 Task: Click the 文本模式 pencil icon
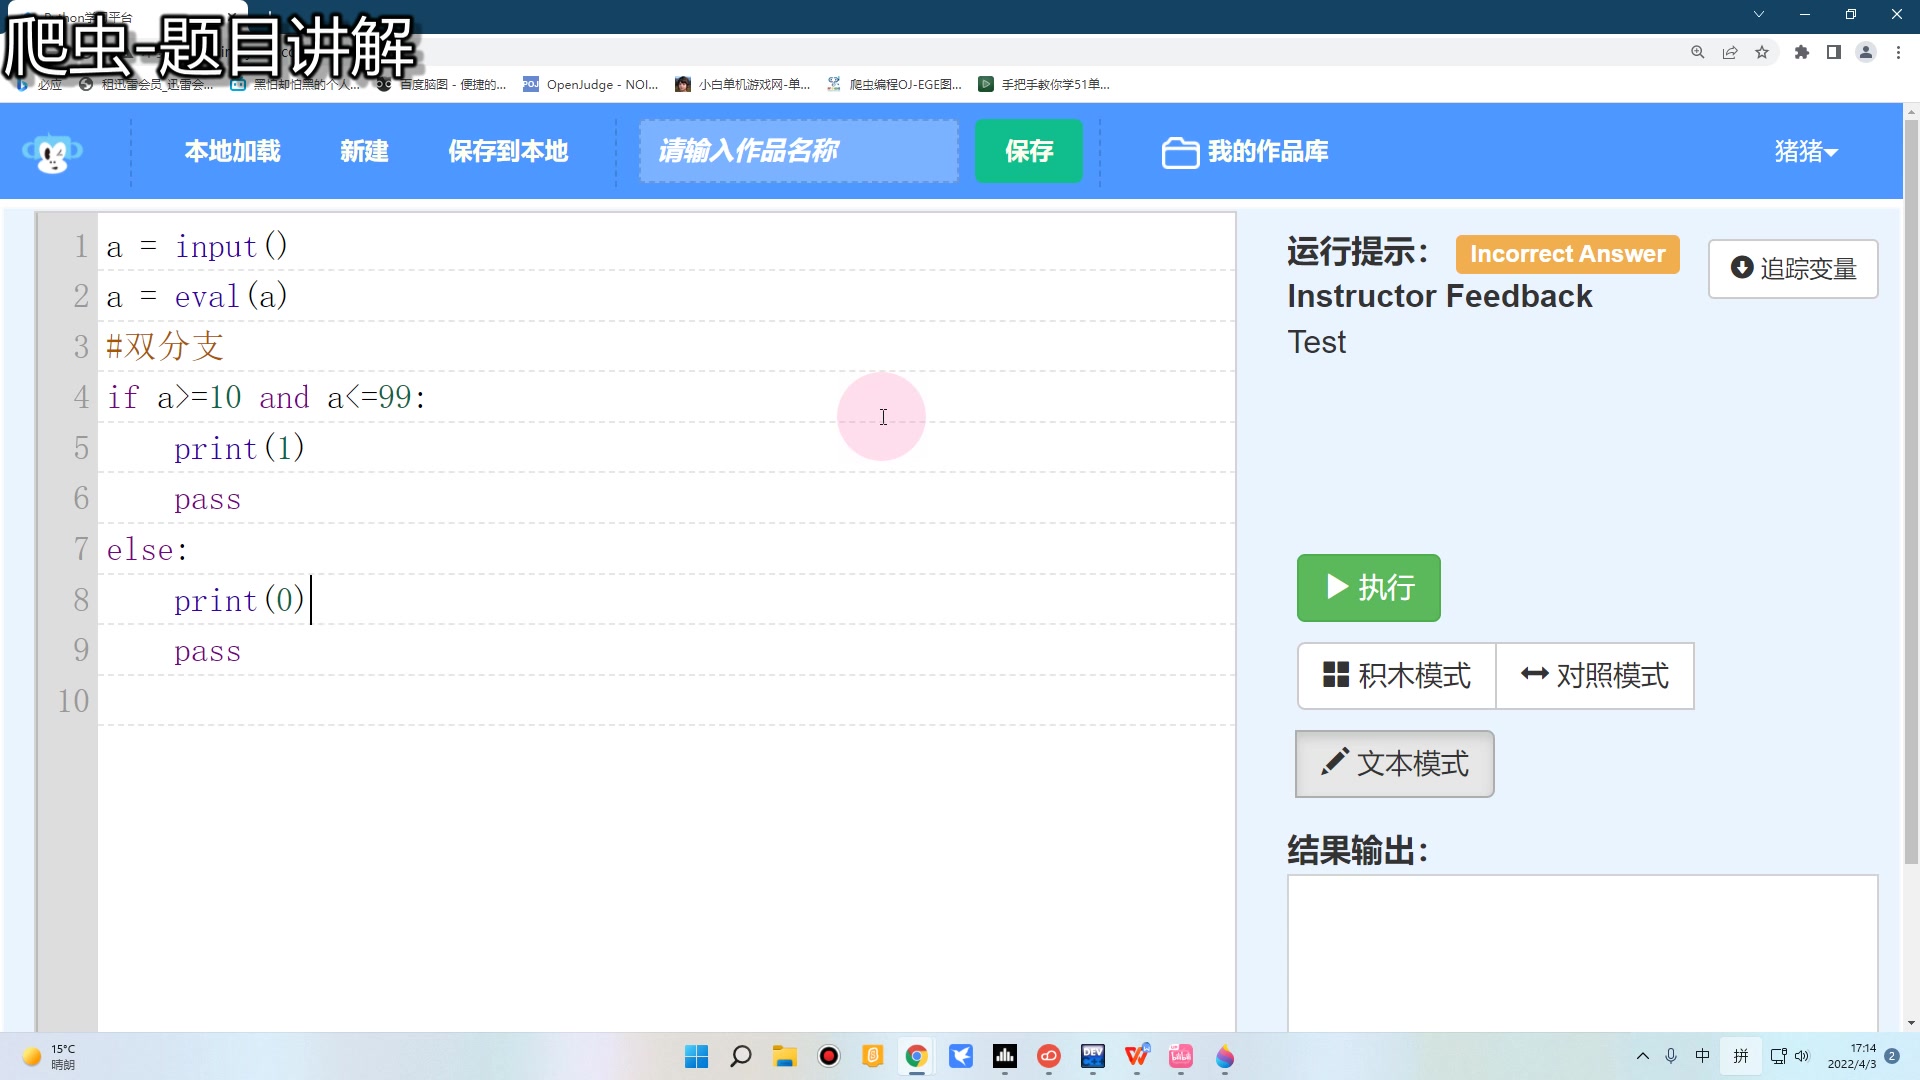click(1334, 763)
